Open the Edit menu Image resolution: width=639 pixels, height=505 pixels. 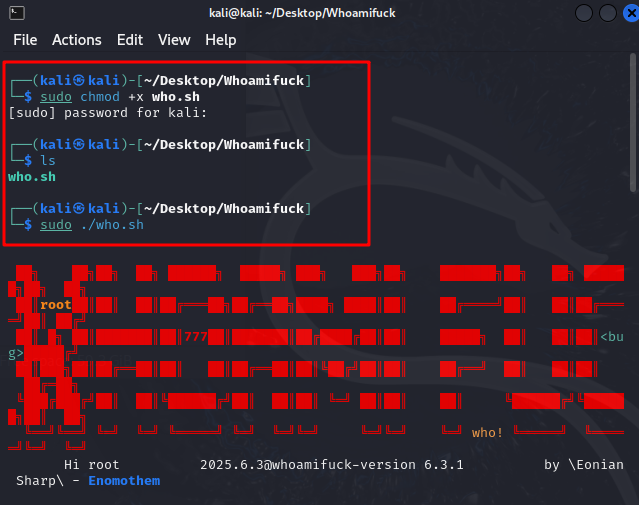130,40
